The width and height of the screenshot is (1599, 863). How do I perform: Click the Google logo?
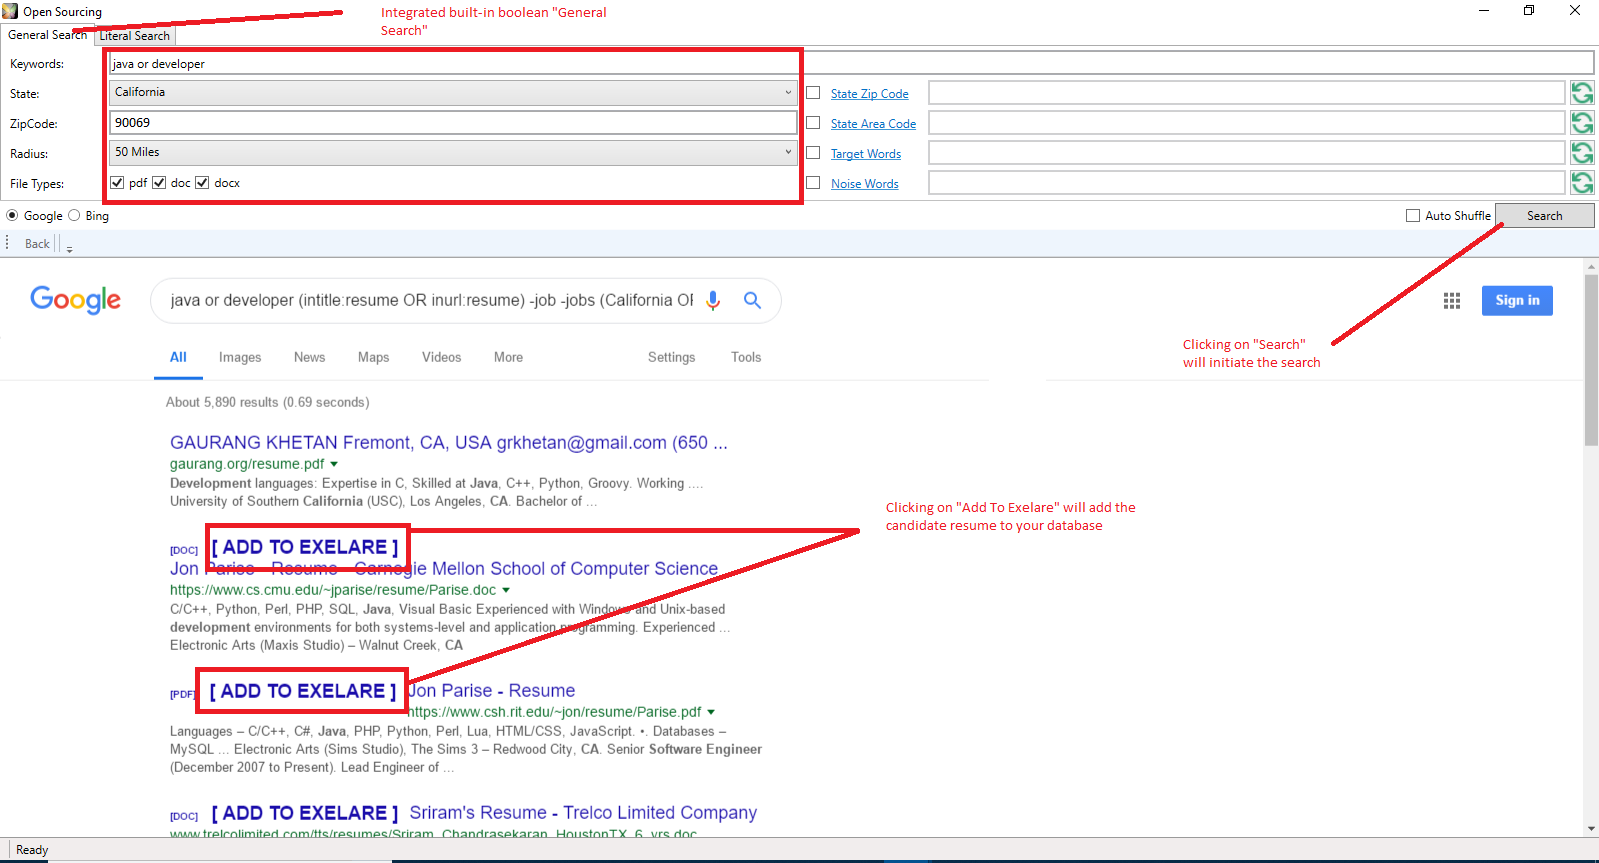point(76,300)
